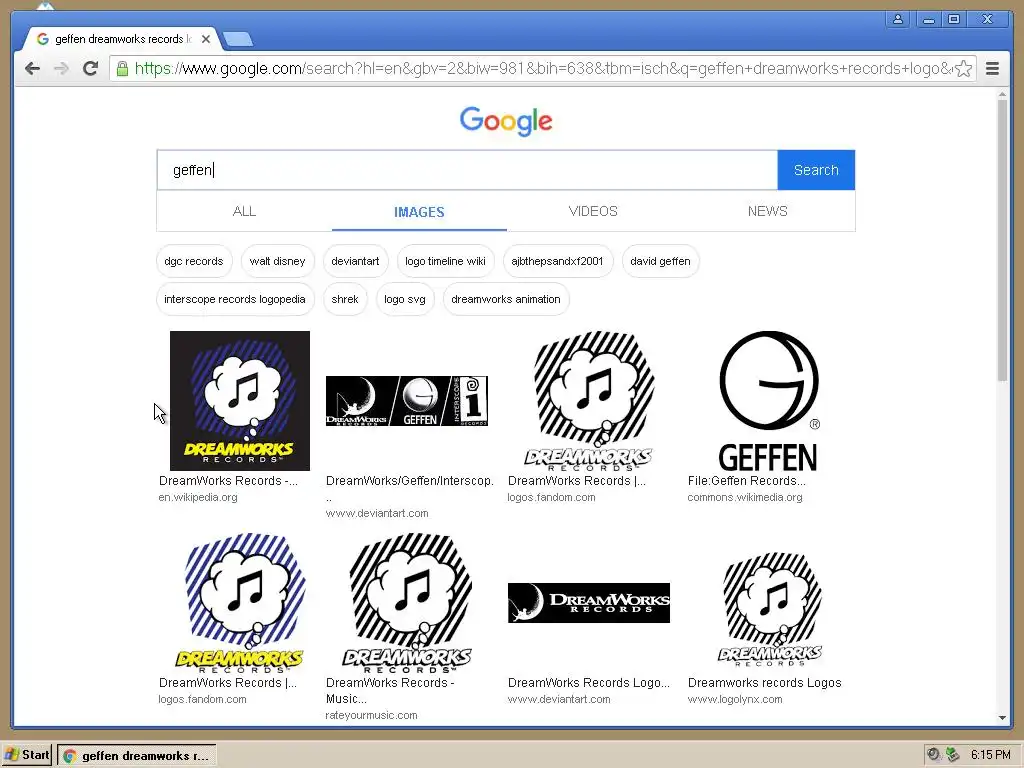Open the NEWS tab
The width and height of the screenshot is (1024, 768).
click(x=767, y=211)
